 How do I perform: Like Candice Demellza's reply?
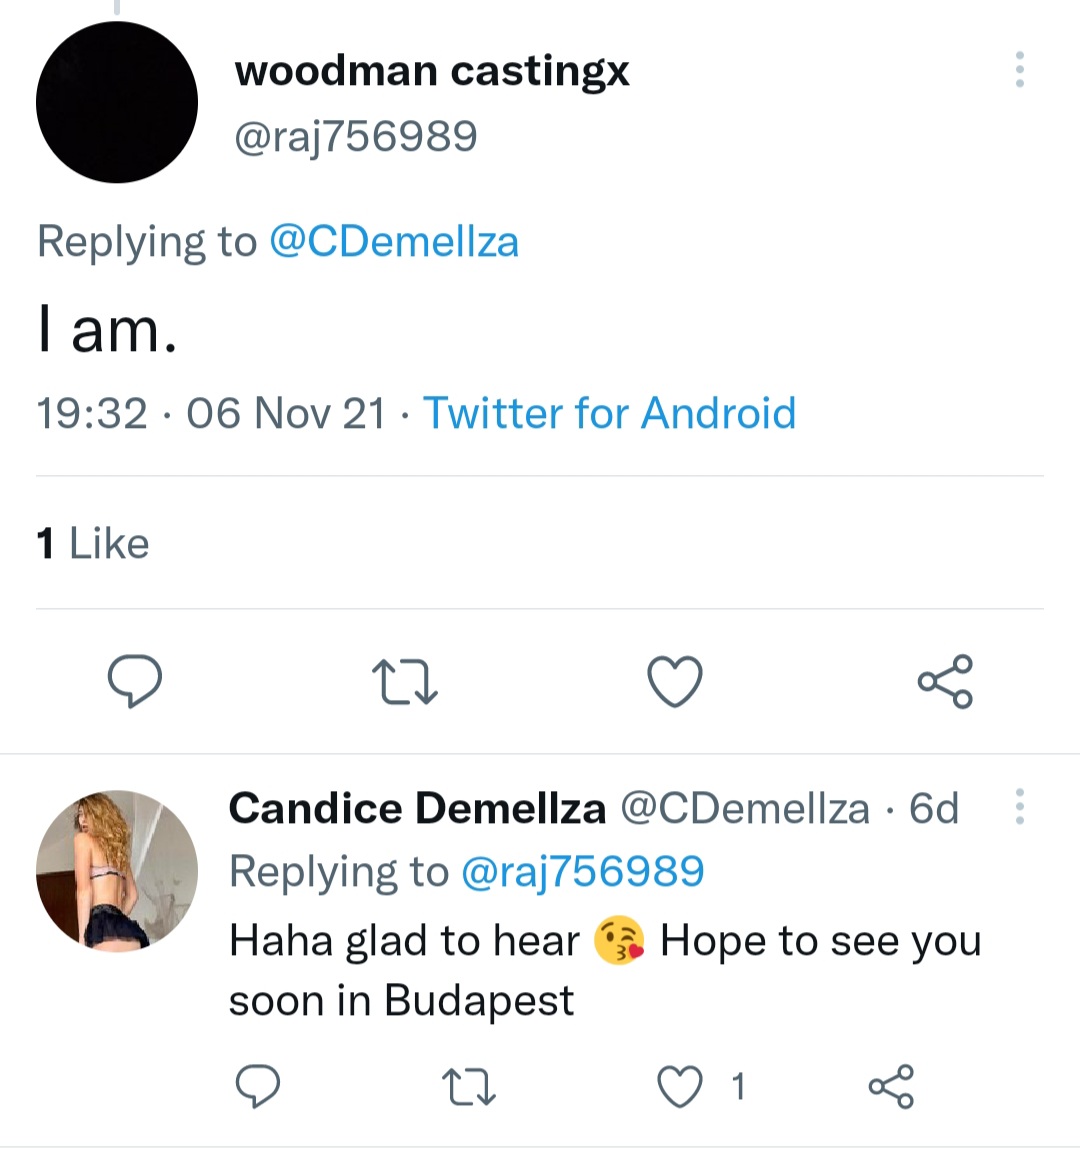(x=680, y=1087)
